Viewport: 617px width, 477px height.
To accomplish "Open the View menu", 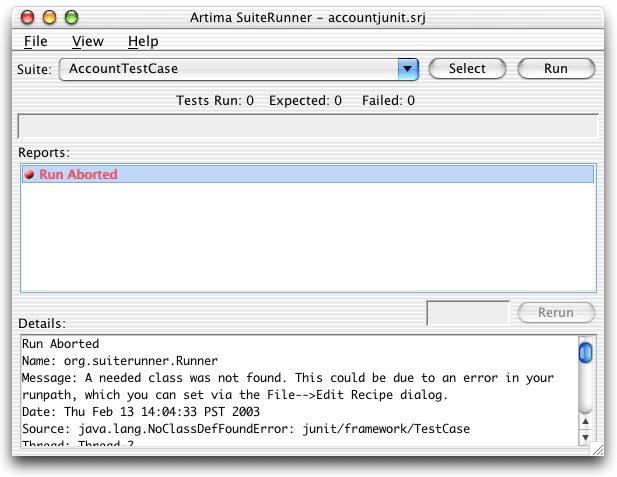I will [88, 41].
